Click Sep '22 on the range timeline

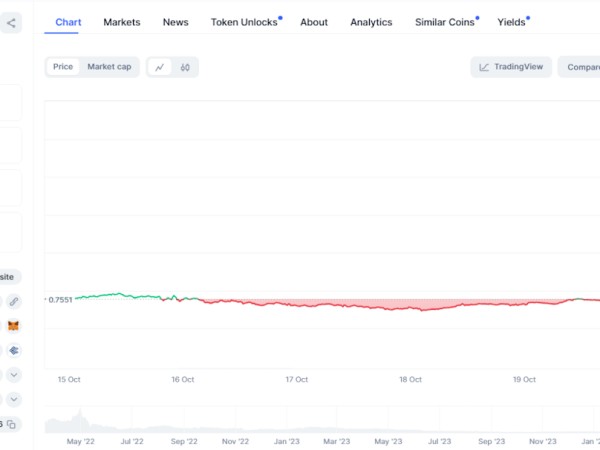click(x=184, y=441)
